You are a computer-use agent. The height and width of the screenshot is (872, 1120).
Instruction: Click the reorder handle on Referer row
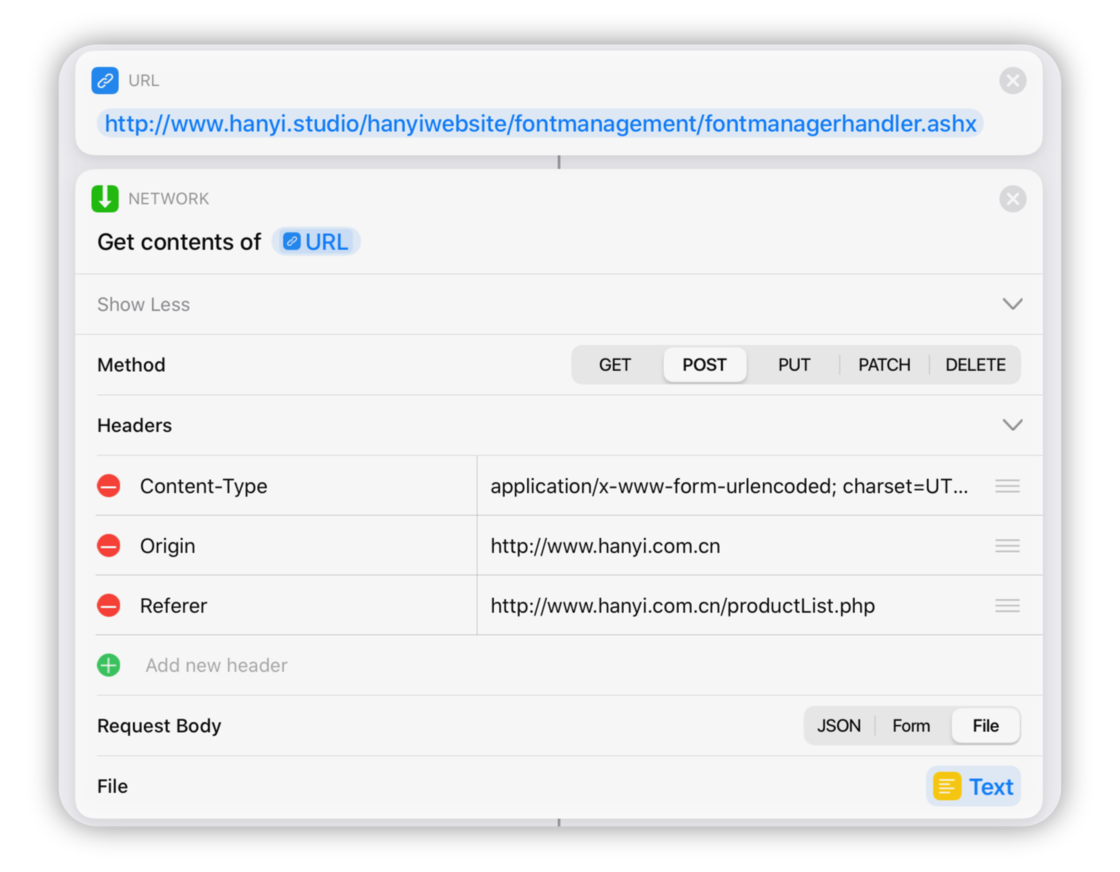tap(1007, 606)
